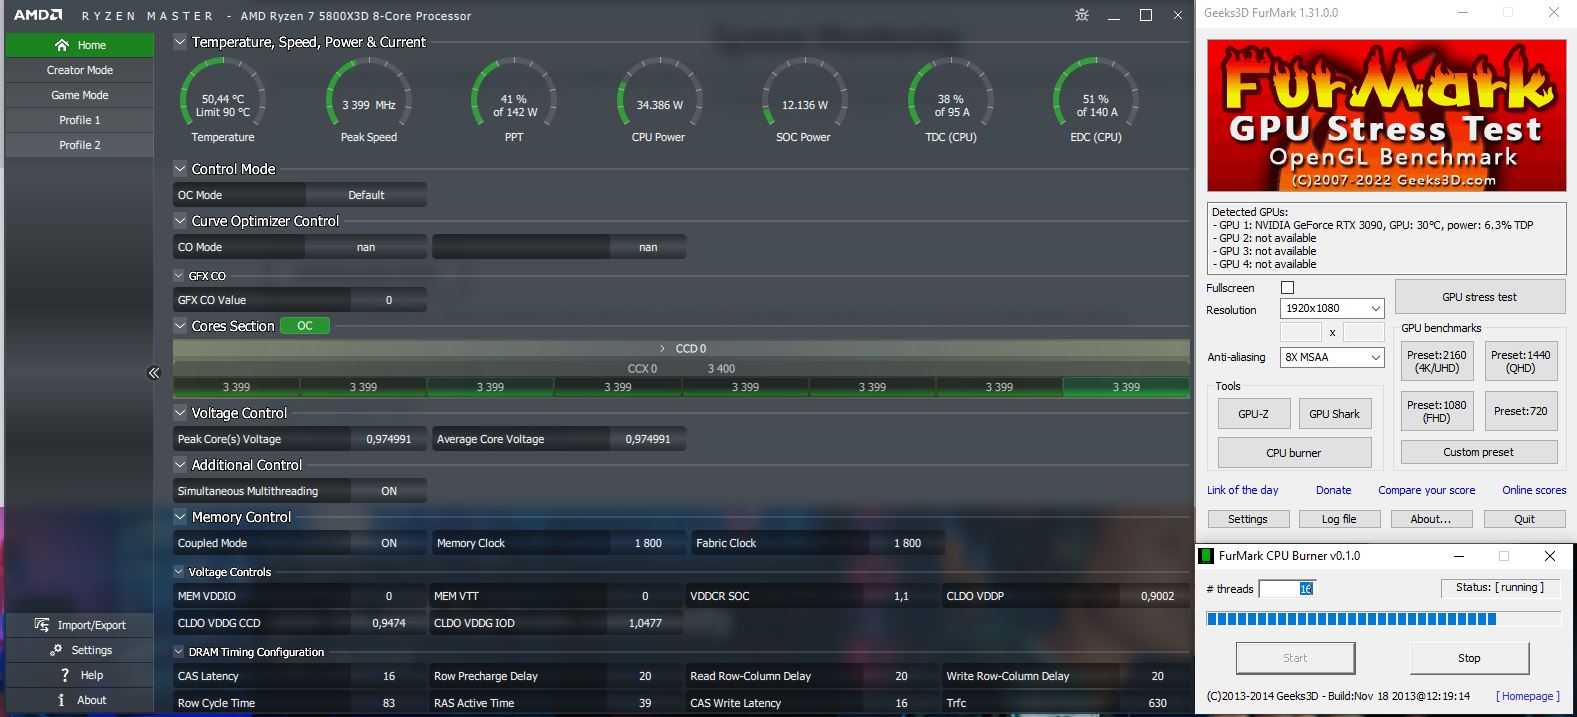Click the Help question mark icon
This screenshot has height=717, width=1577.
[65, 675]
